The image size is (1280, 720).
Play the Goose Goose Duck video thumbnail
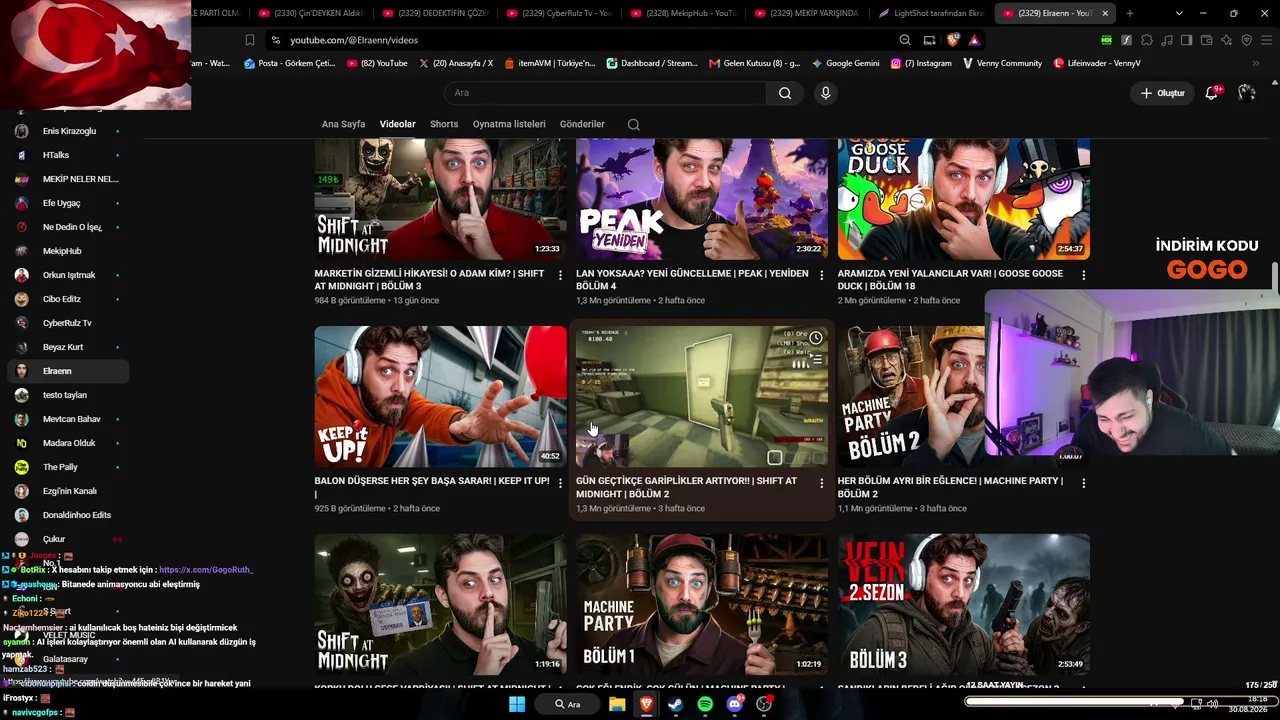(x=964, y=199)
